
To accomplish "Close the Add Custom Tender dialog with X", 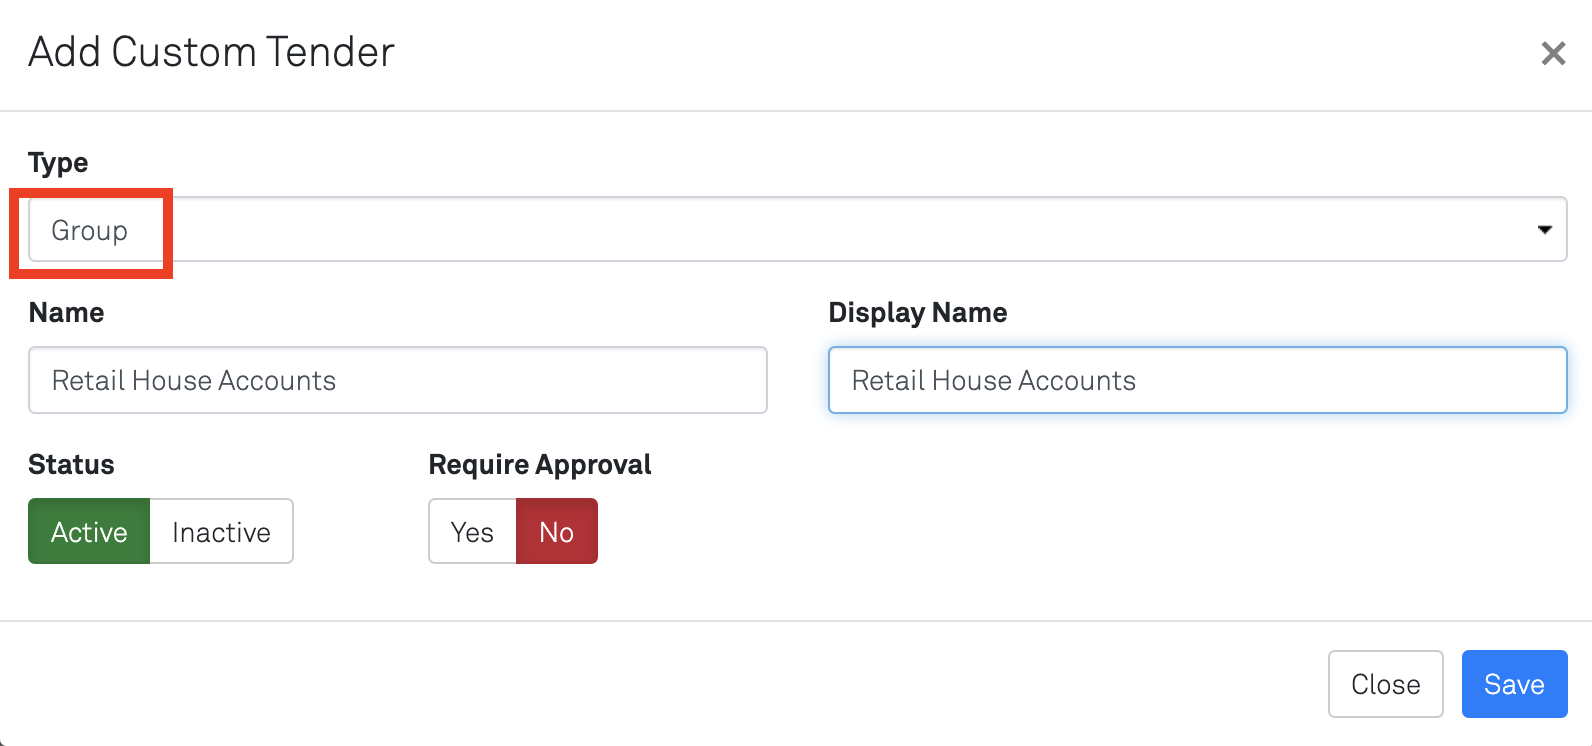I will [x=1553, y=53].
